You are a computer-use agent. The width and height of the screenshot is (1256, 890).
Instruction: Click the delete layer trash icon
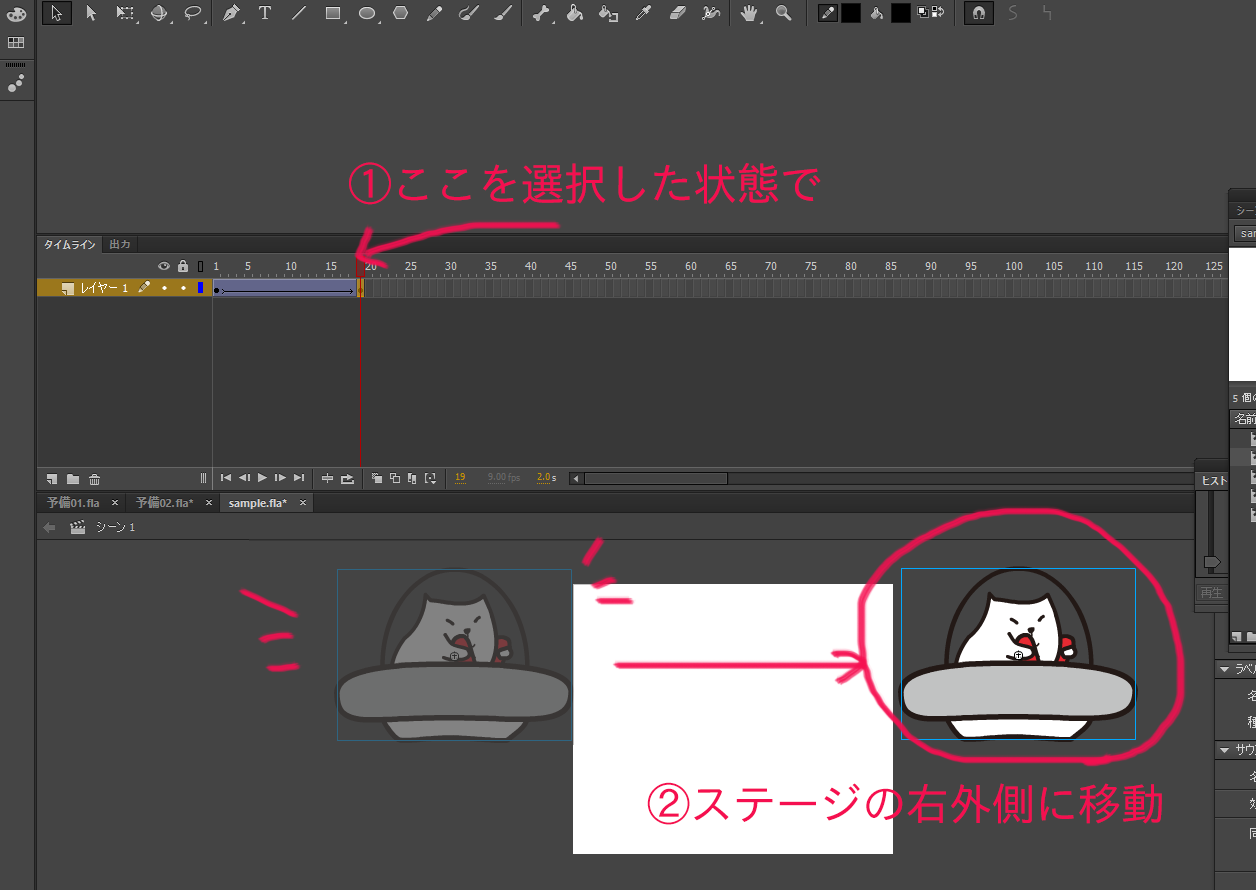[x=94, y=479]
